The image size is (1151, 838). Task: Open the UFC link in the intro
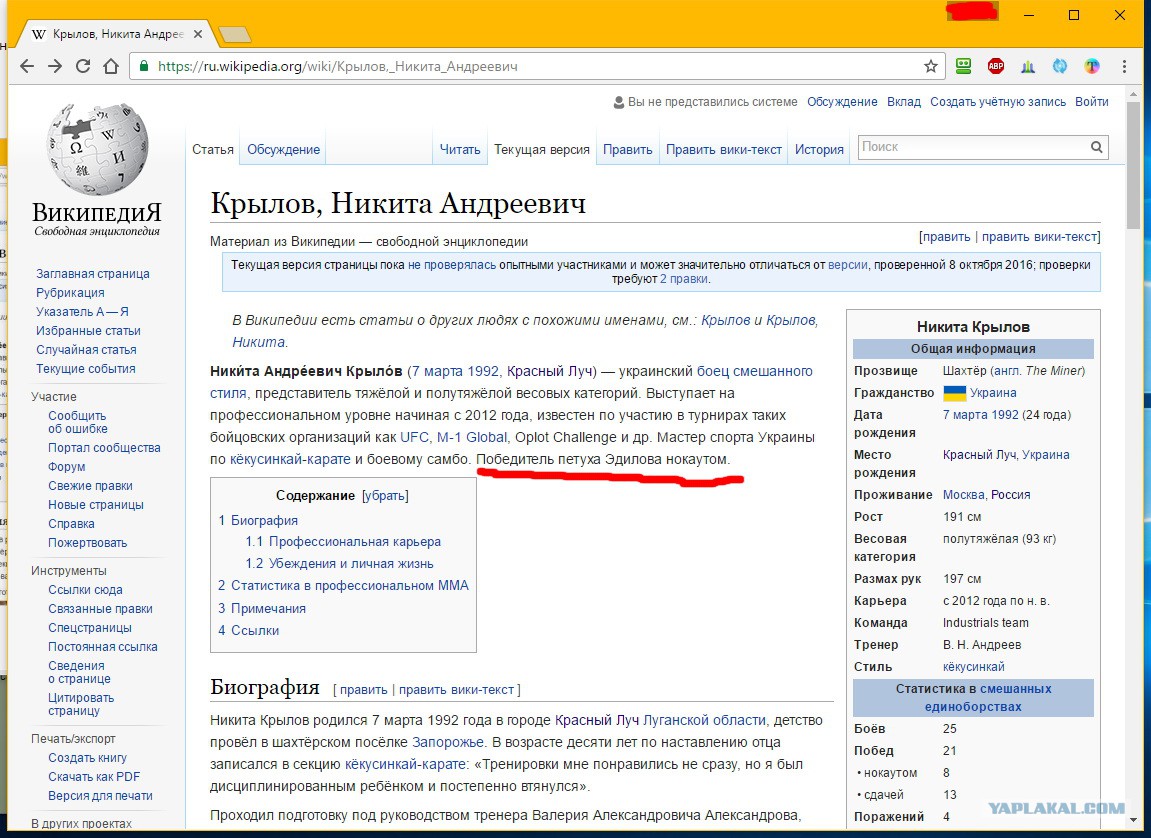coord(414,437)
